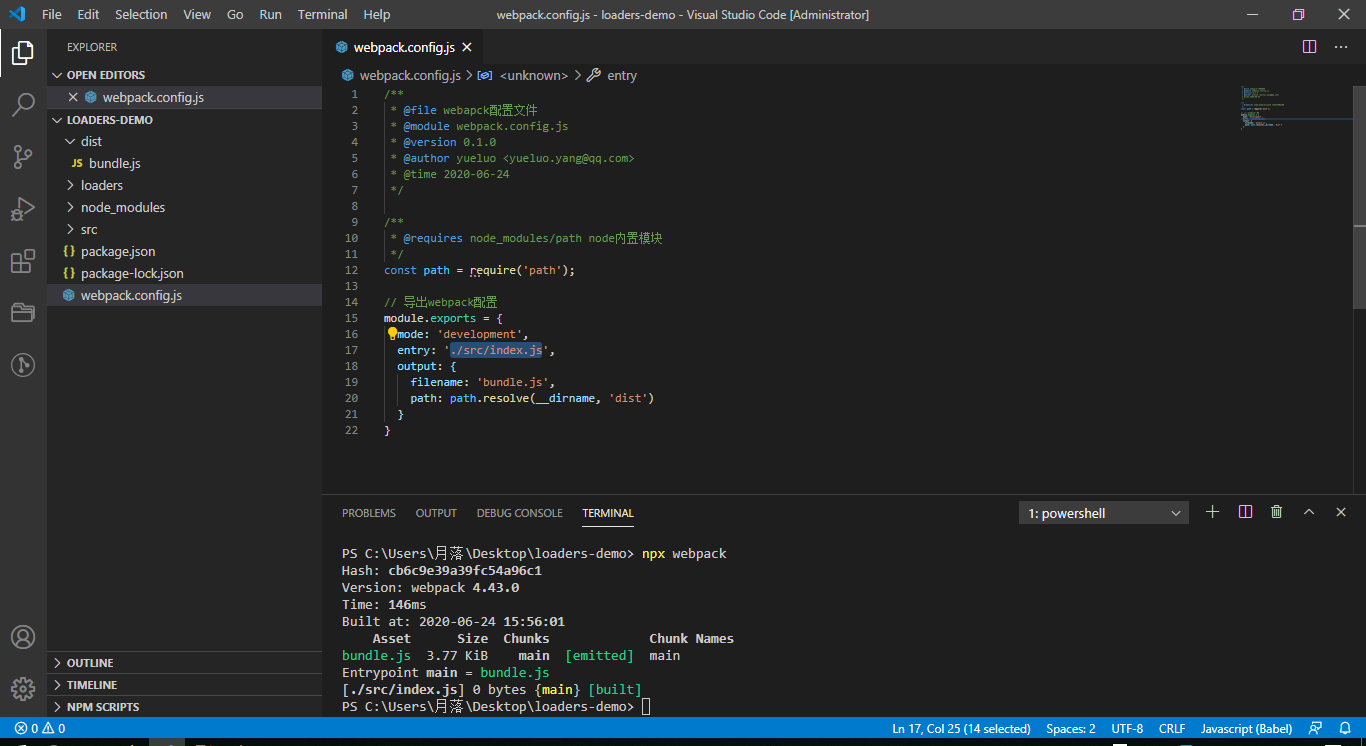Open the Search view in activity bar
1366x746 pixels.
click(23, 105)
